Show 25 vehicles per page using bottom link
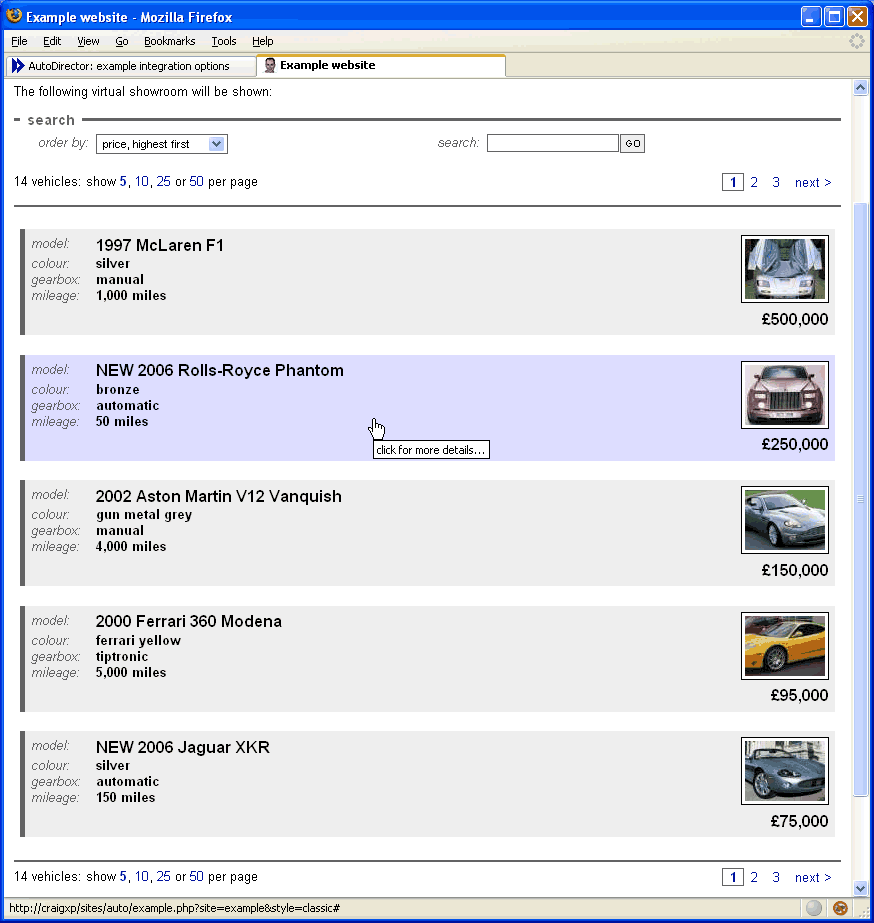Viewport: 874px width, 923px height. [x=164, y=876]
